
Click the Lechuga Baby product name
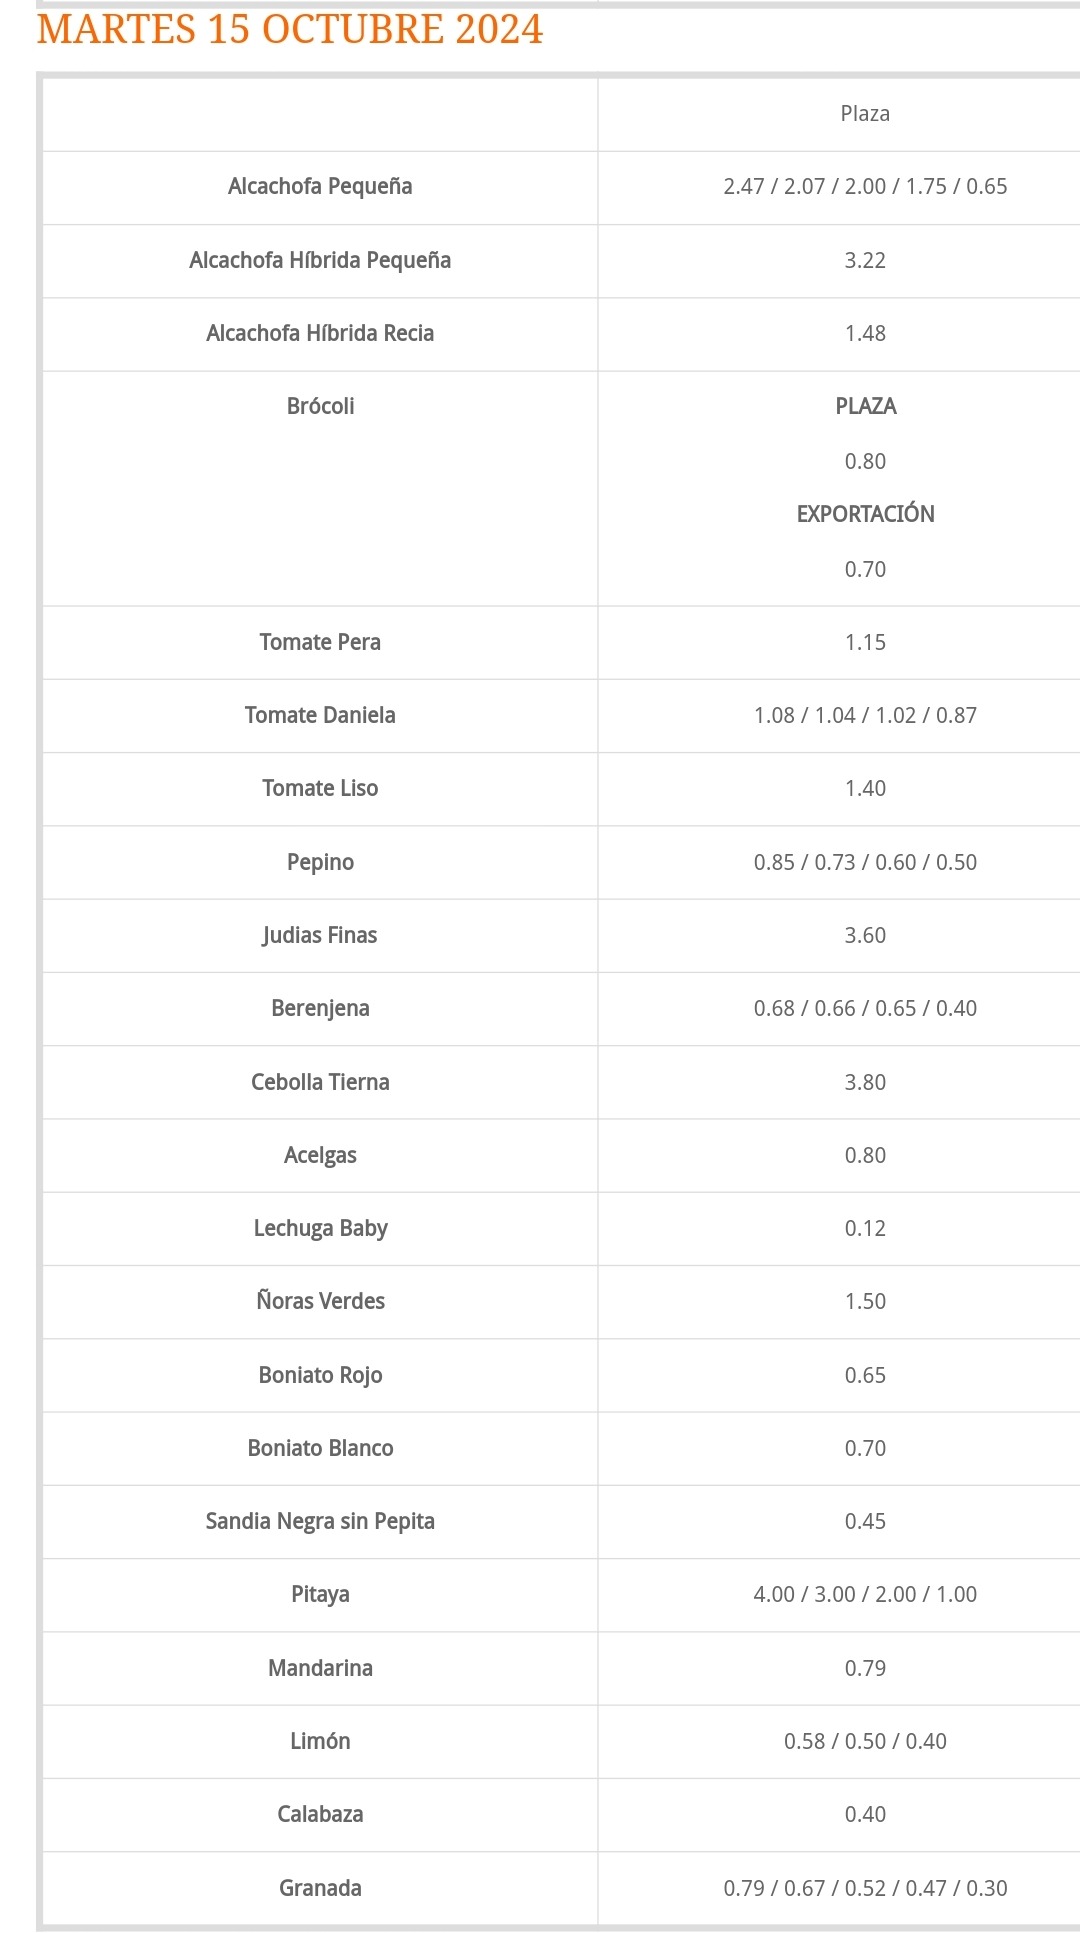tap(320, 1229)
